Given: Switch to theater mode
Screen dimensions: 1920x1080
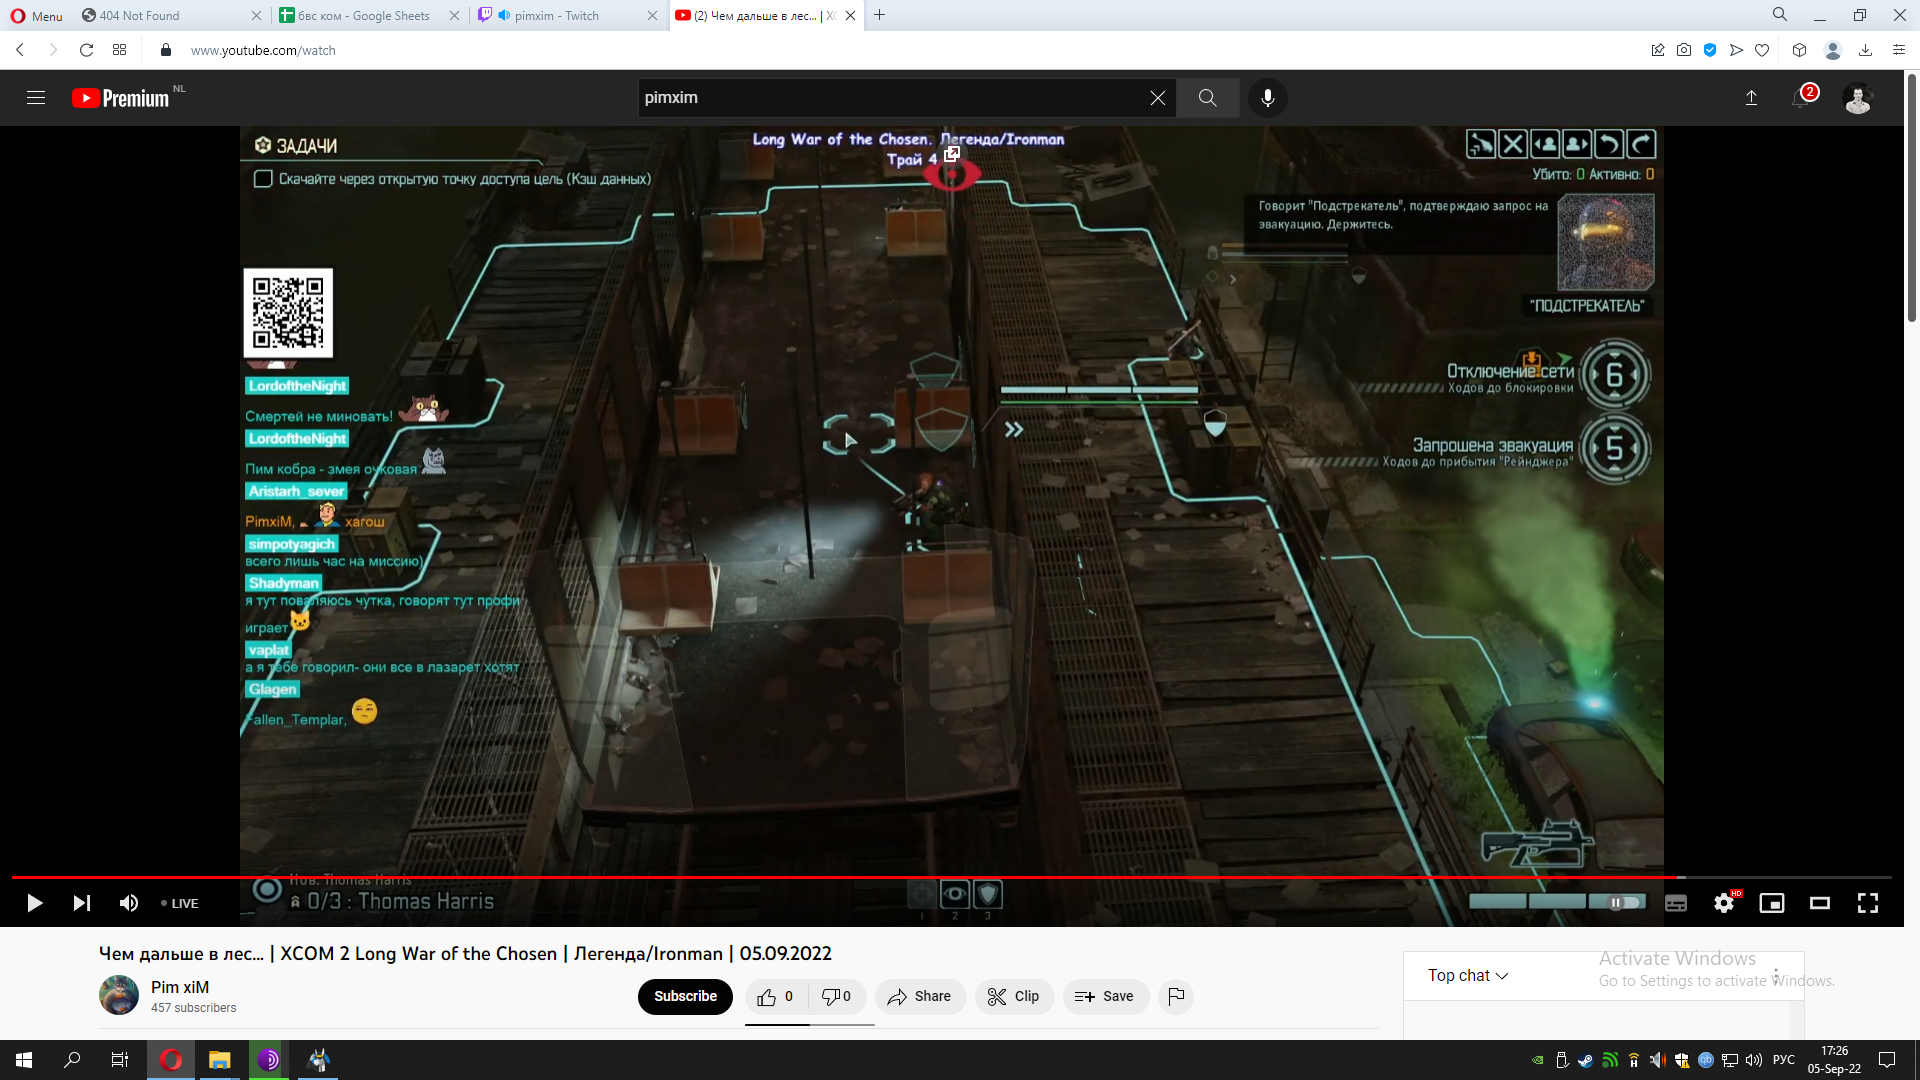Looking at the screenshot, I should [1820, 903].
